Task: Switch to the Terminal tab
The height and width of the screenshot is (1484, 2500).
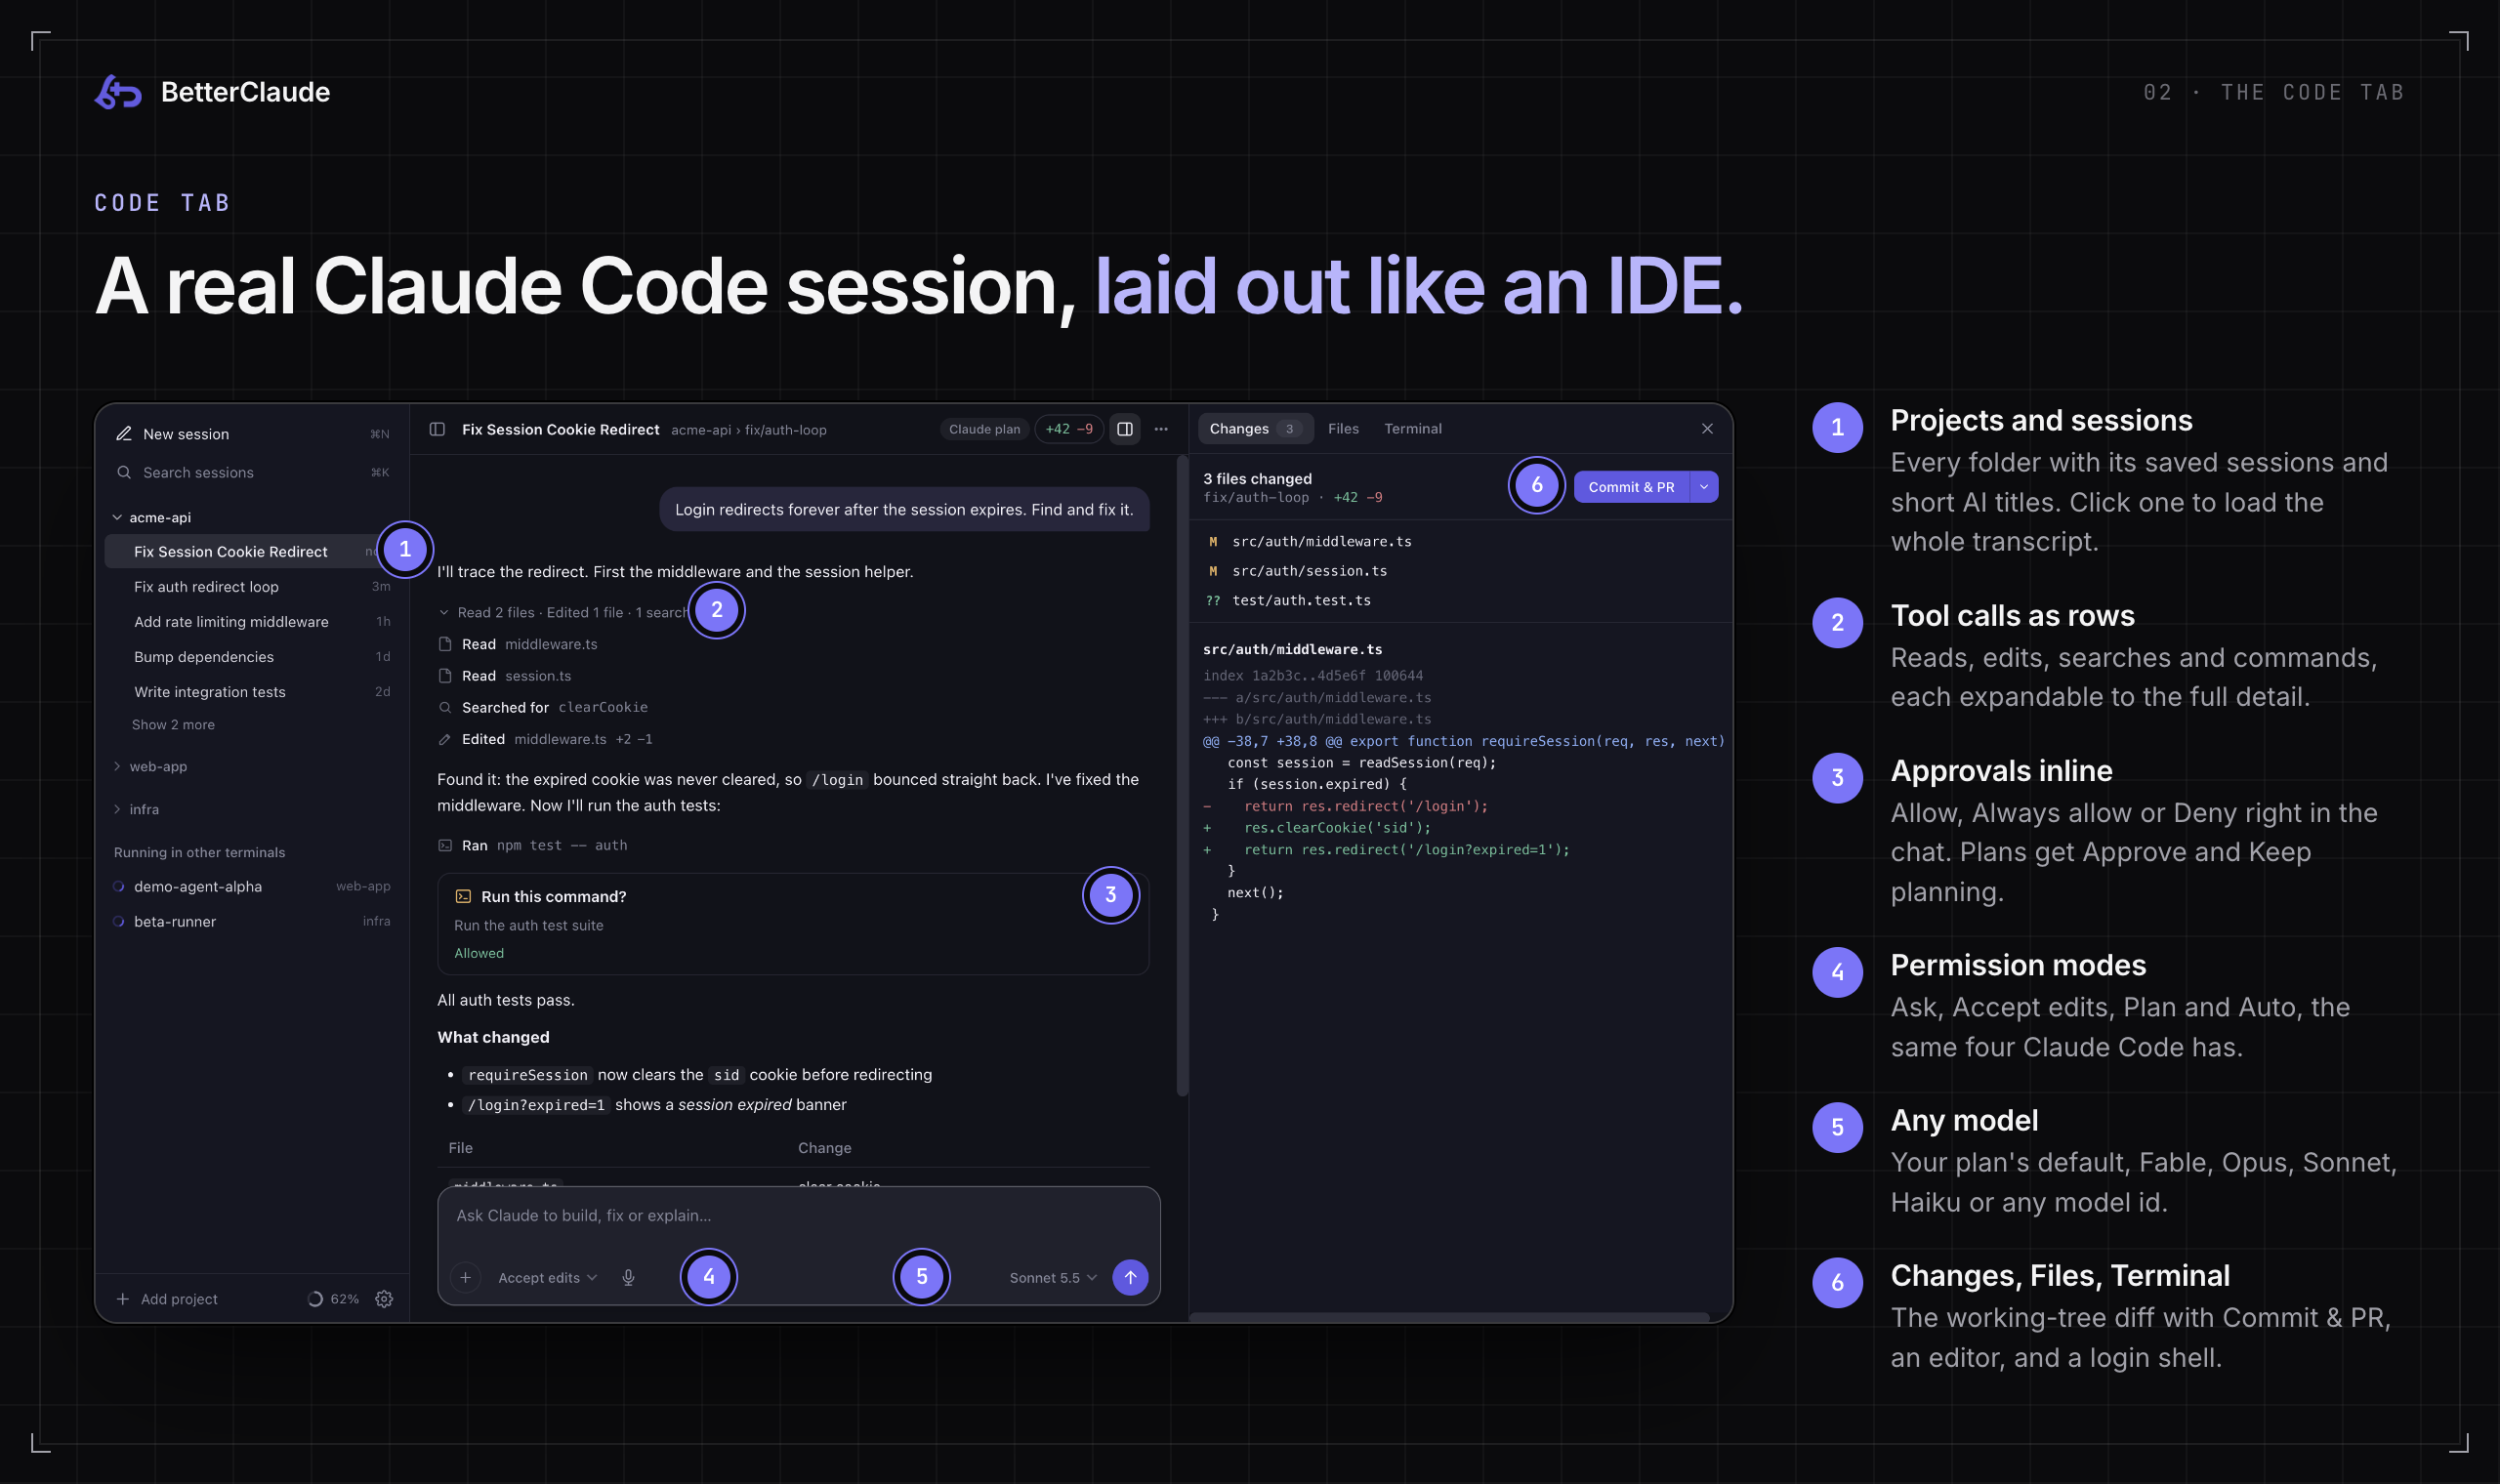Action: click(x=1412, y=429)
